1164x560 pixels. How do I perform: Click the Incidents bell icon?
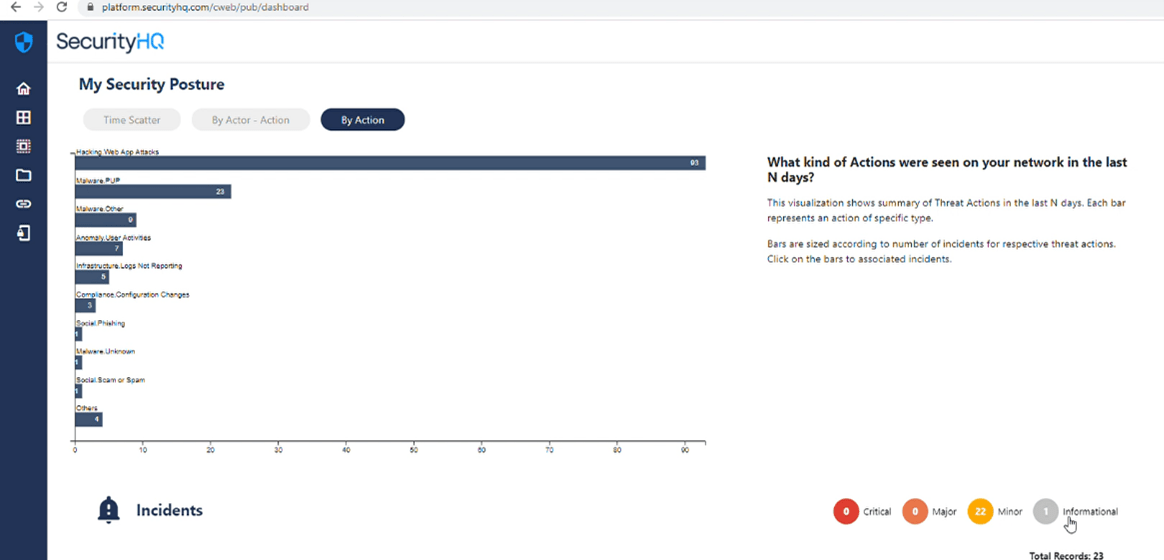(108, 510)
